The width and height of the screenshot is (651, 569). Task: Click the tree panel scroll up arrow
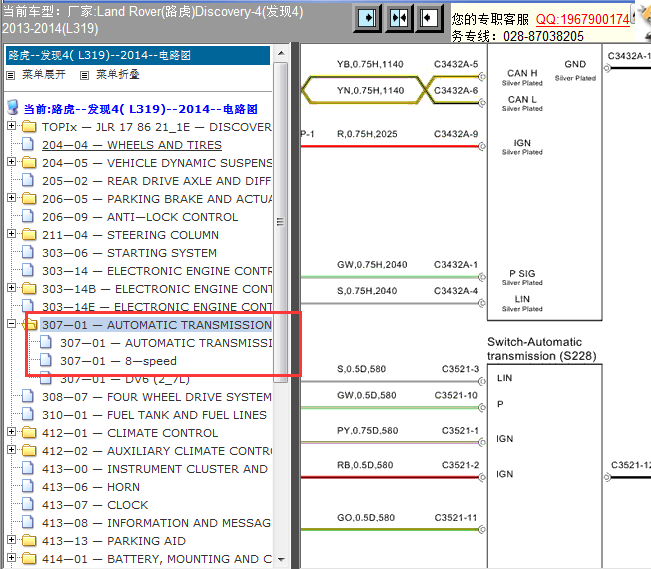tap(281, 53)
